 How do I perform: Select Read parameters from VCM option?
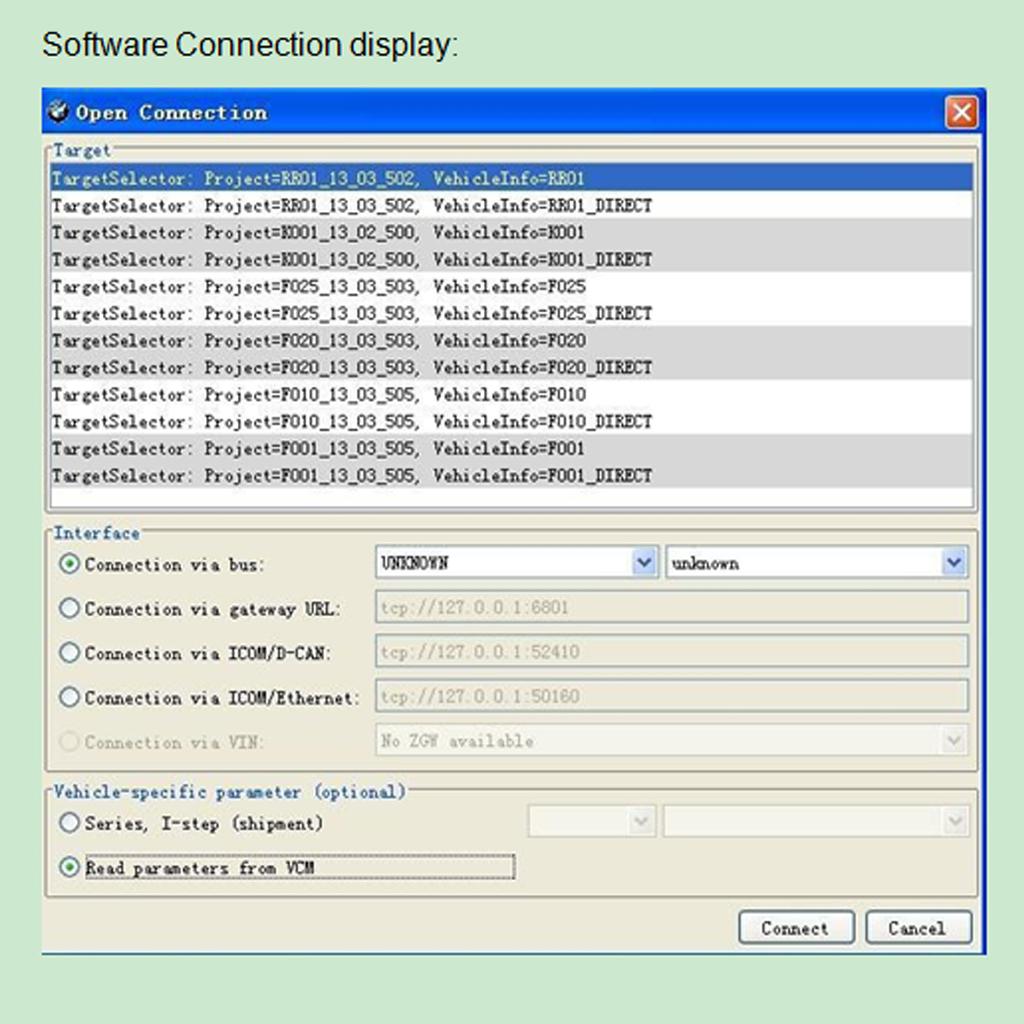(70, 868)
